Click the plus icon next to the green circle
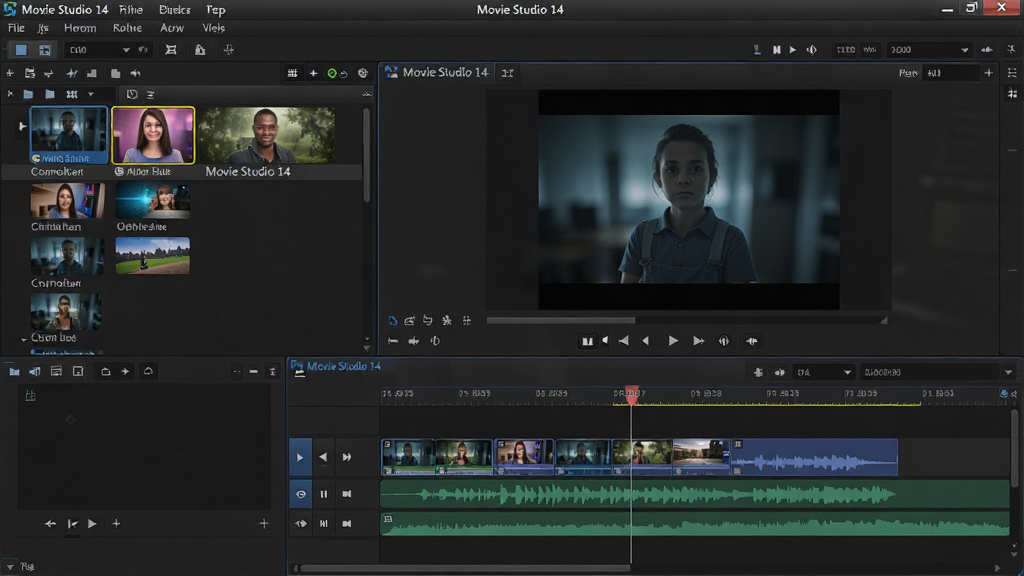Screen dimensions: 1024x576 pos(313,73)
